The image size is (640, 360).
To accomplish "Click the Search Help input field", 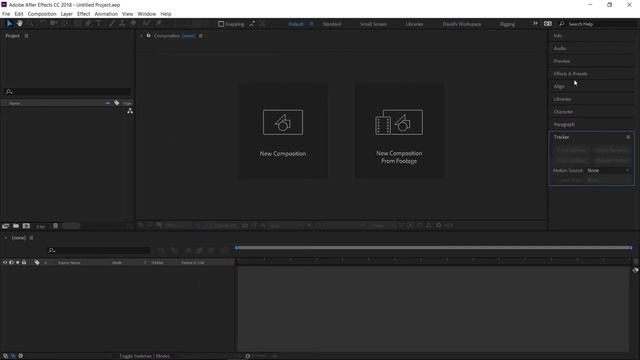I will click(602, 24).
